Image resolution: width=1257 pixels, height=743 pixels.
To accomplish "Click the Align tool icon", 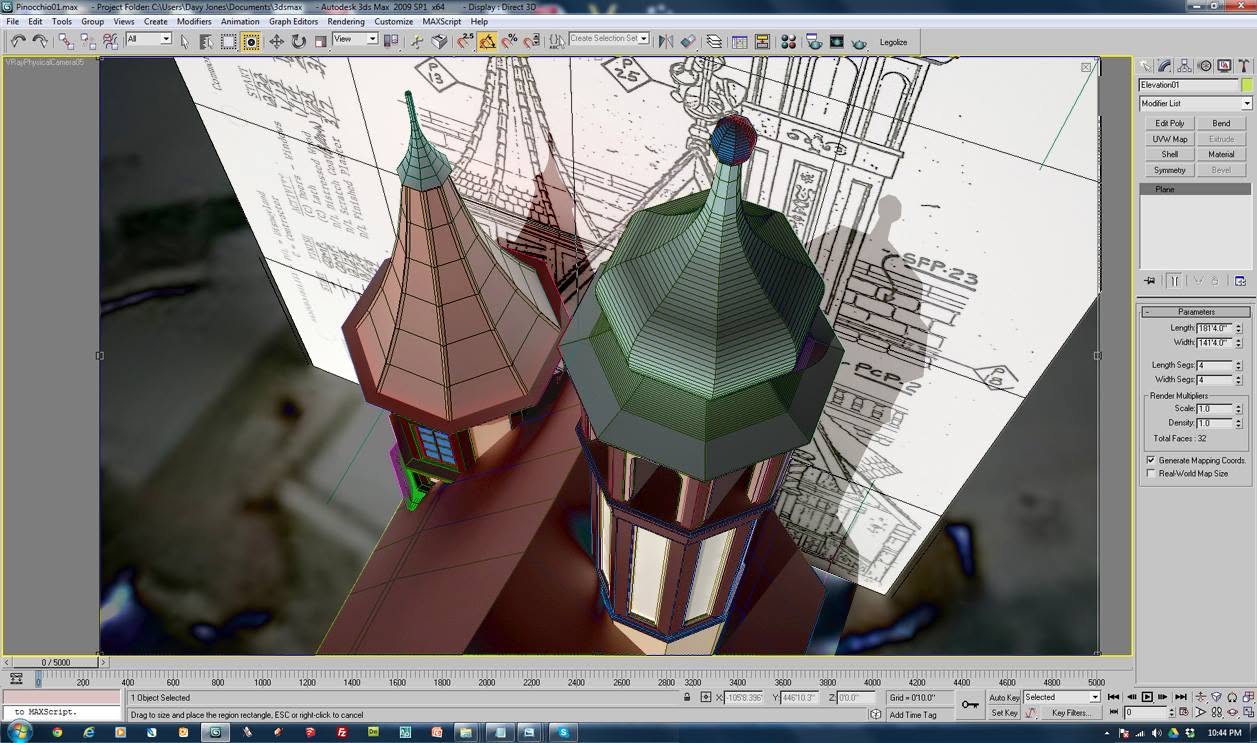I will 688,41.
